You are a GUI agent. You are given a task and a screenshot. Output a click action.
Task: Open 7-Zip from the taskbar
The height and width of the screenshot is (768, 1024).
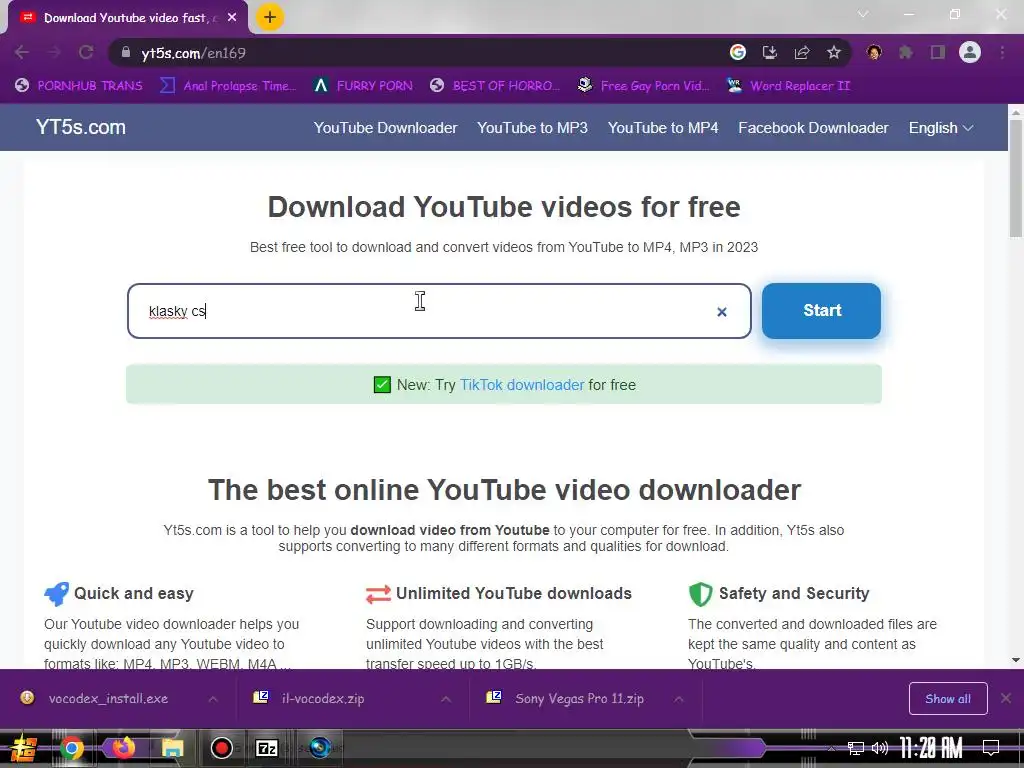click(266, 748)
